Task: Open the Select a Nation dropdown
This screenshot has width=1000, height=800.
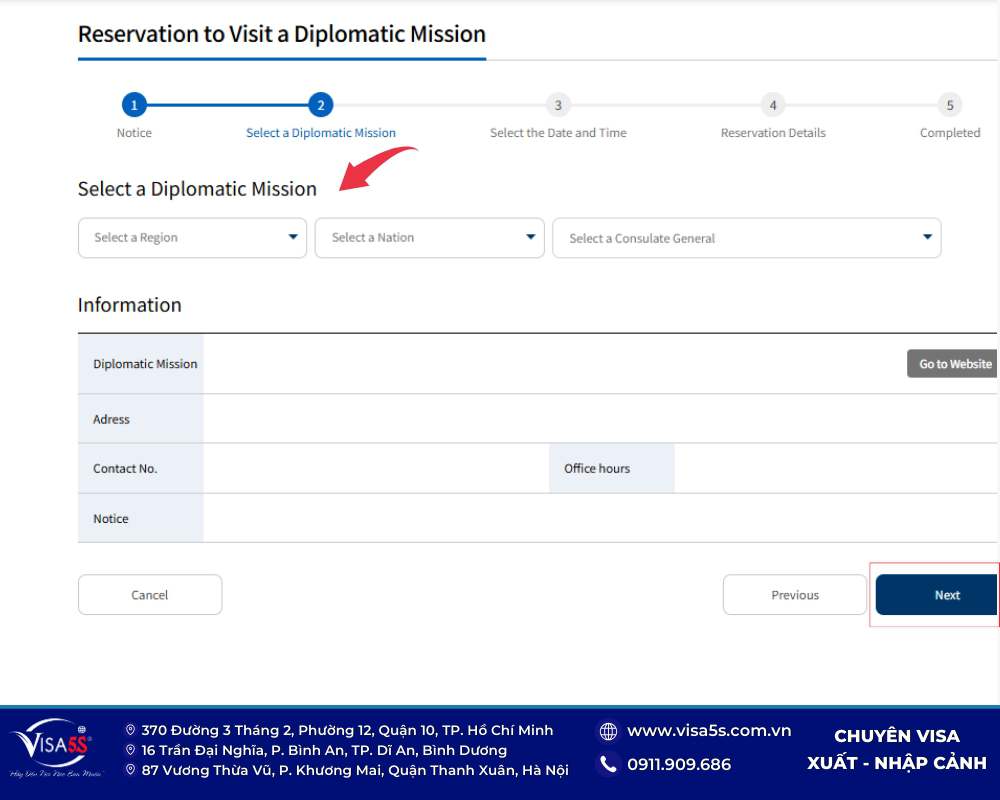Action: point(429,238)
